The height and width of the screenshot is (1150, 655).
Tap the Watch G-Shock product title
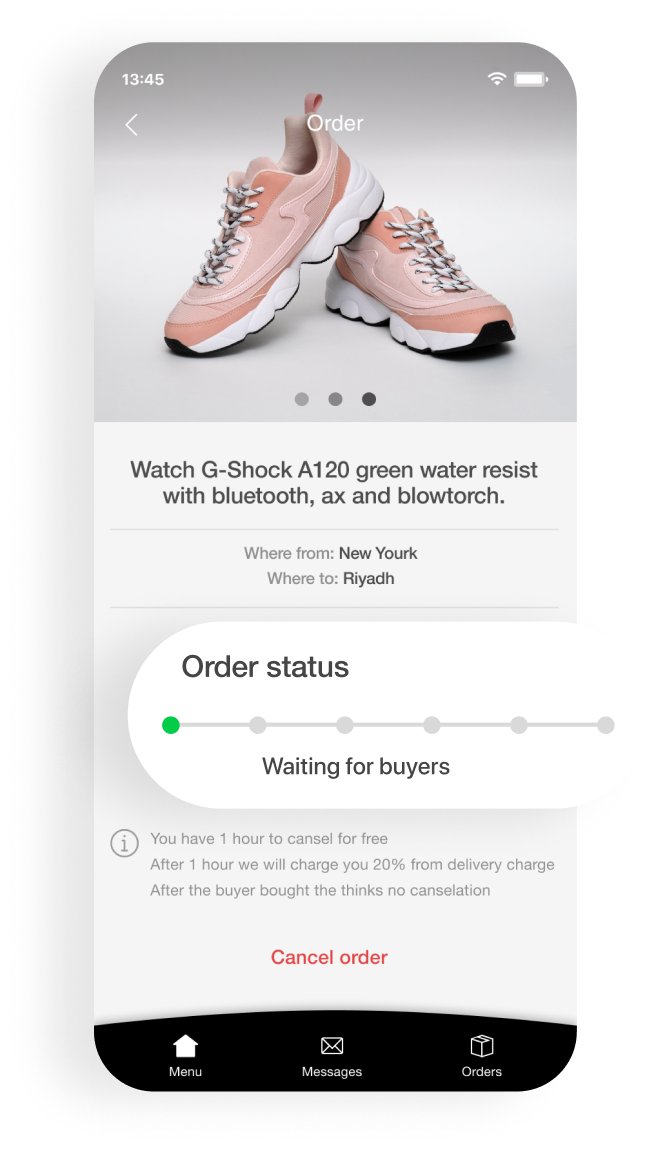[x=334, y=483]
